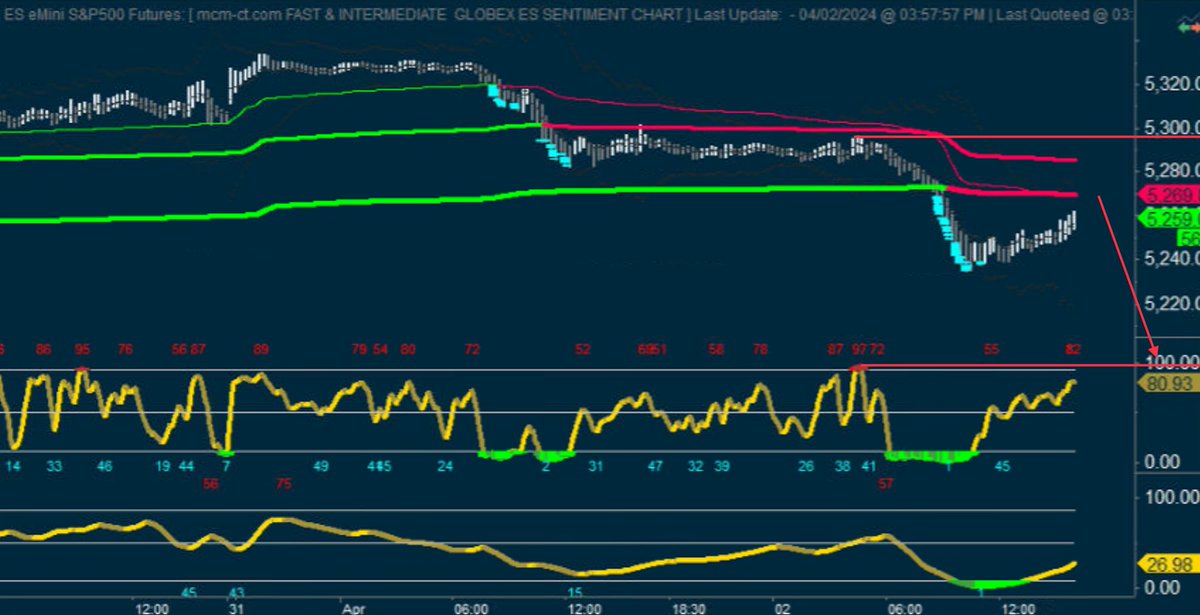Select the 5,280.0 price axis label
The height and width of the screenshot is (615, 1200).
point(1172,171)
